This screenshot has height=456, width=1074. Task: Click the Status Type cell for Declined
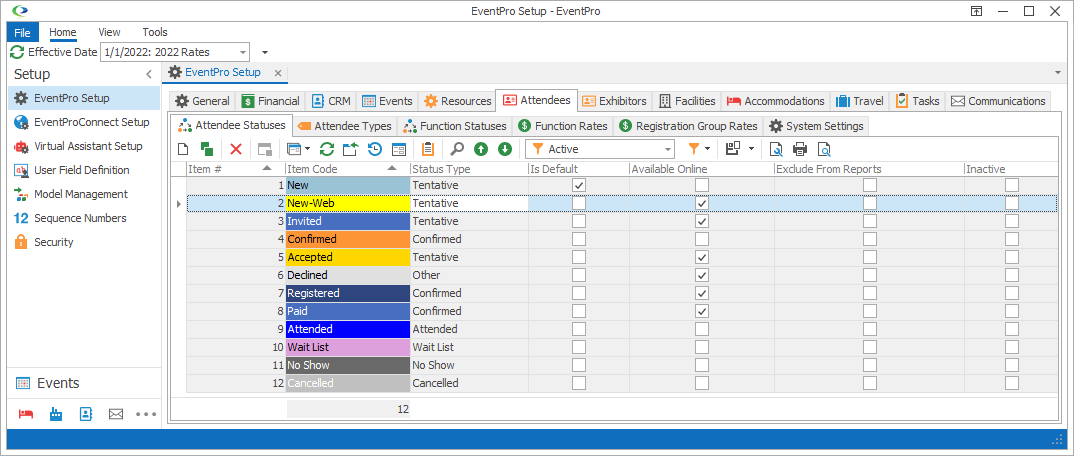click(469, 275)
